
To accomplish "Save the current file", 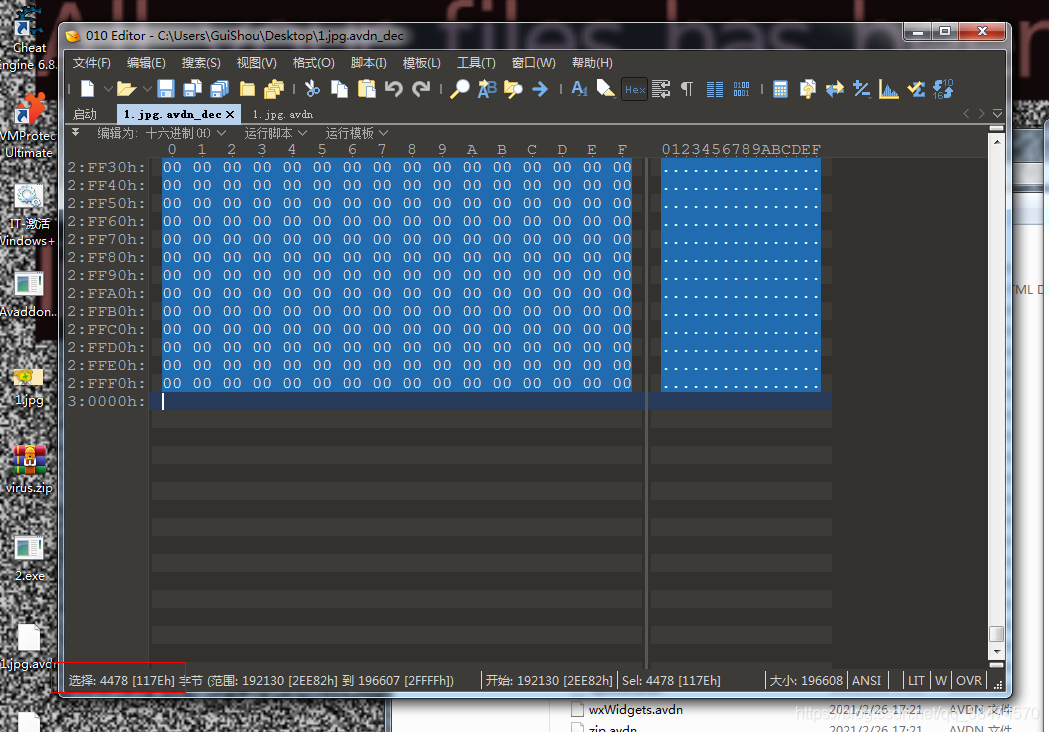I will [x=165, y=88].
